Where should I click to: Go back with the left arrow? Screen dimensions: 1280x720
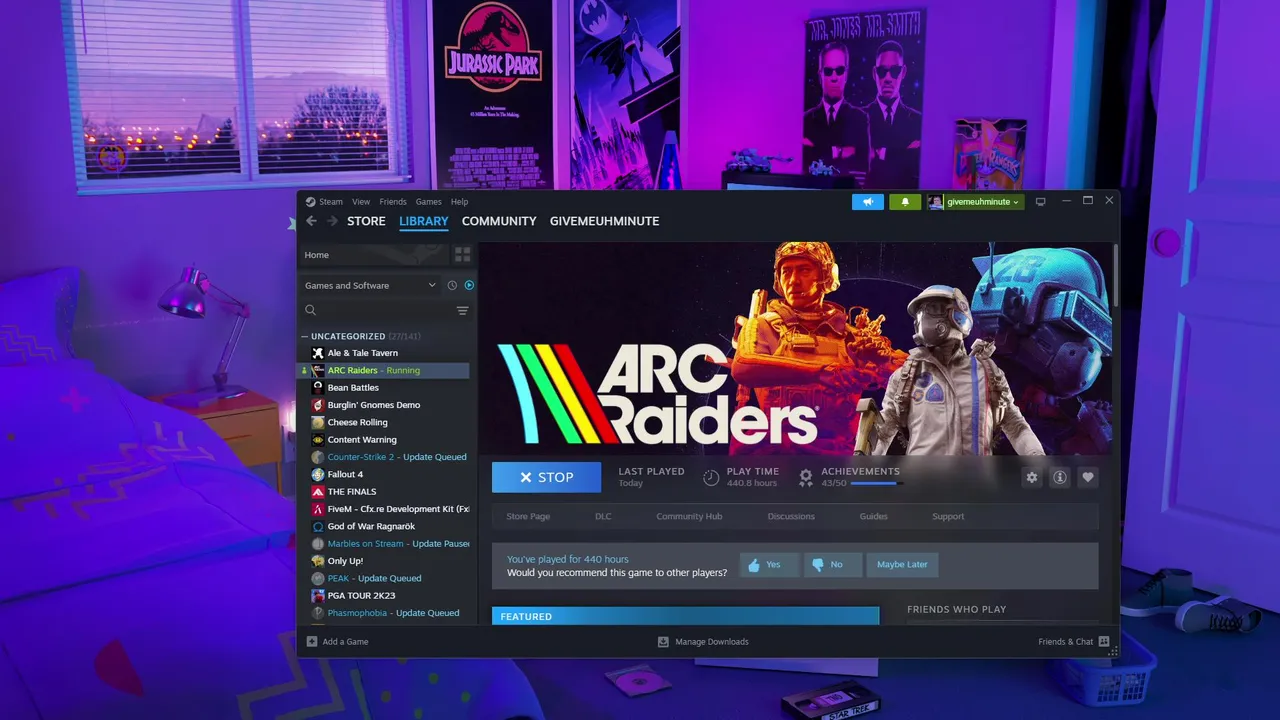pyautogui.click(x=311, y=221)
